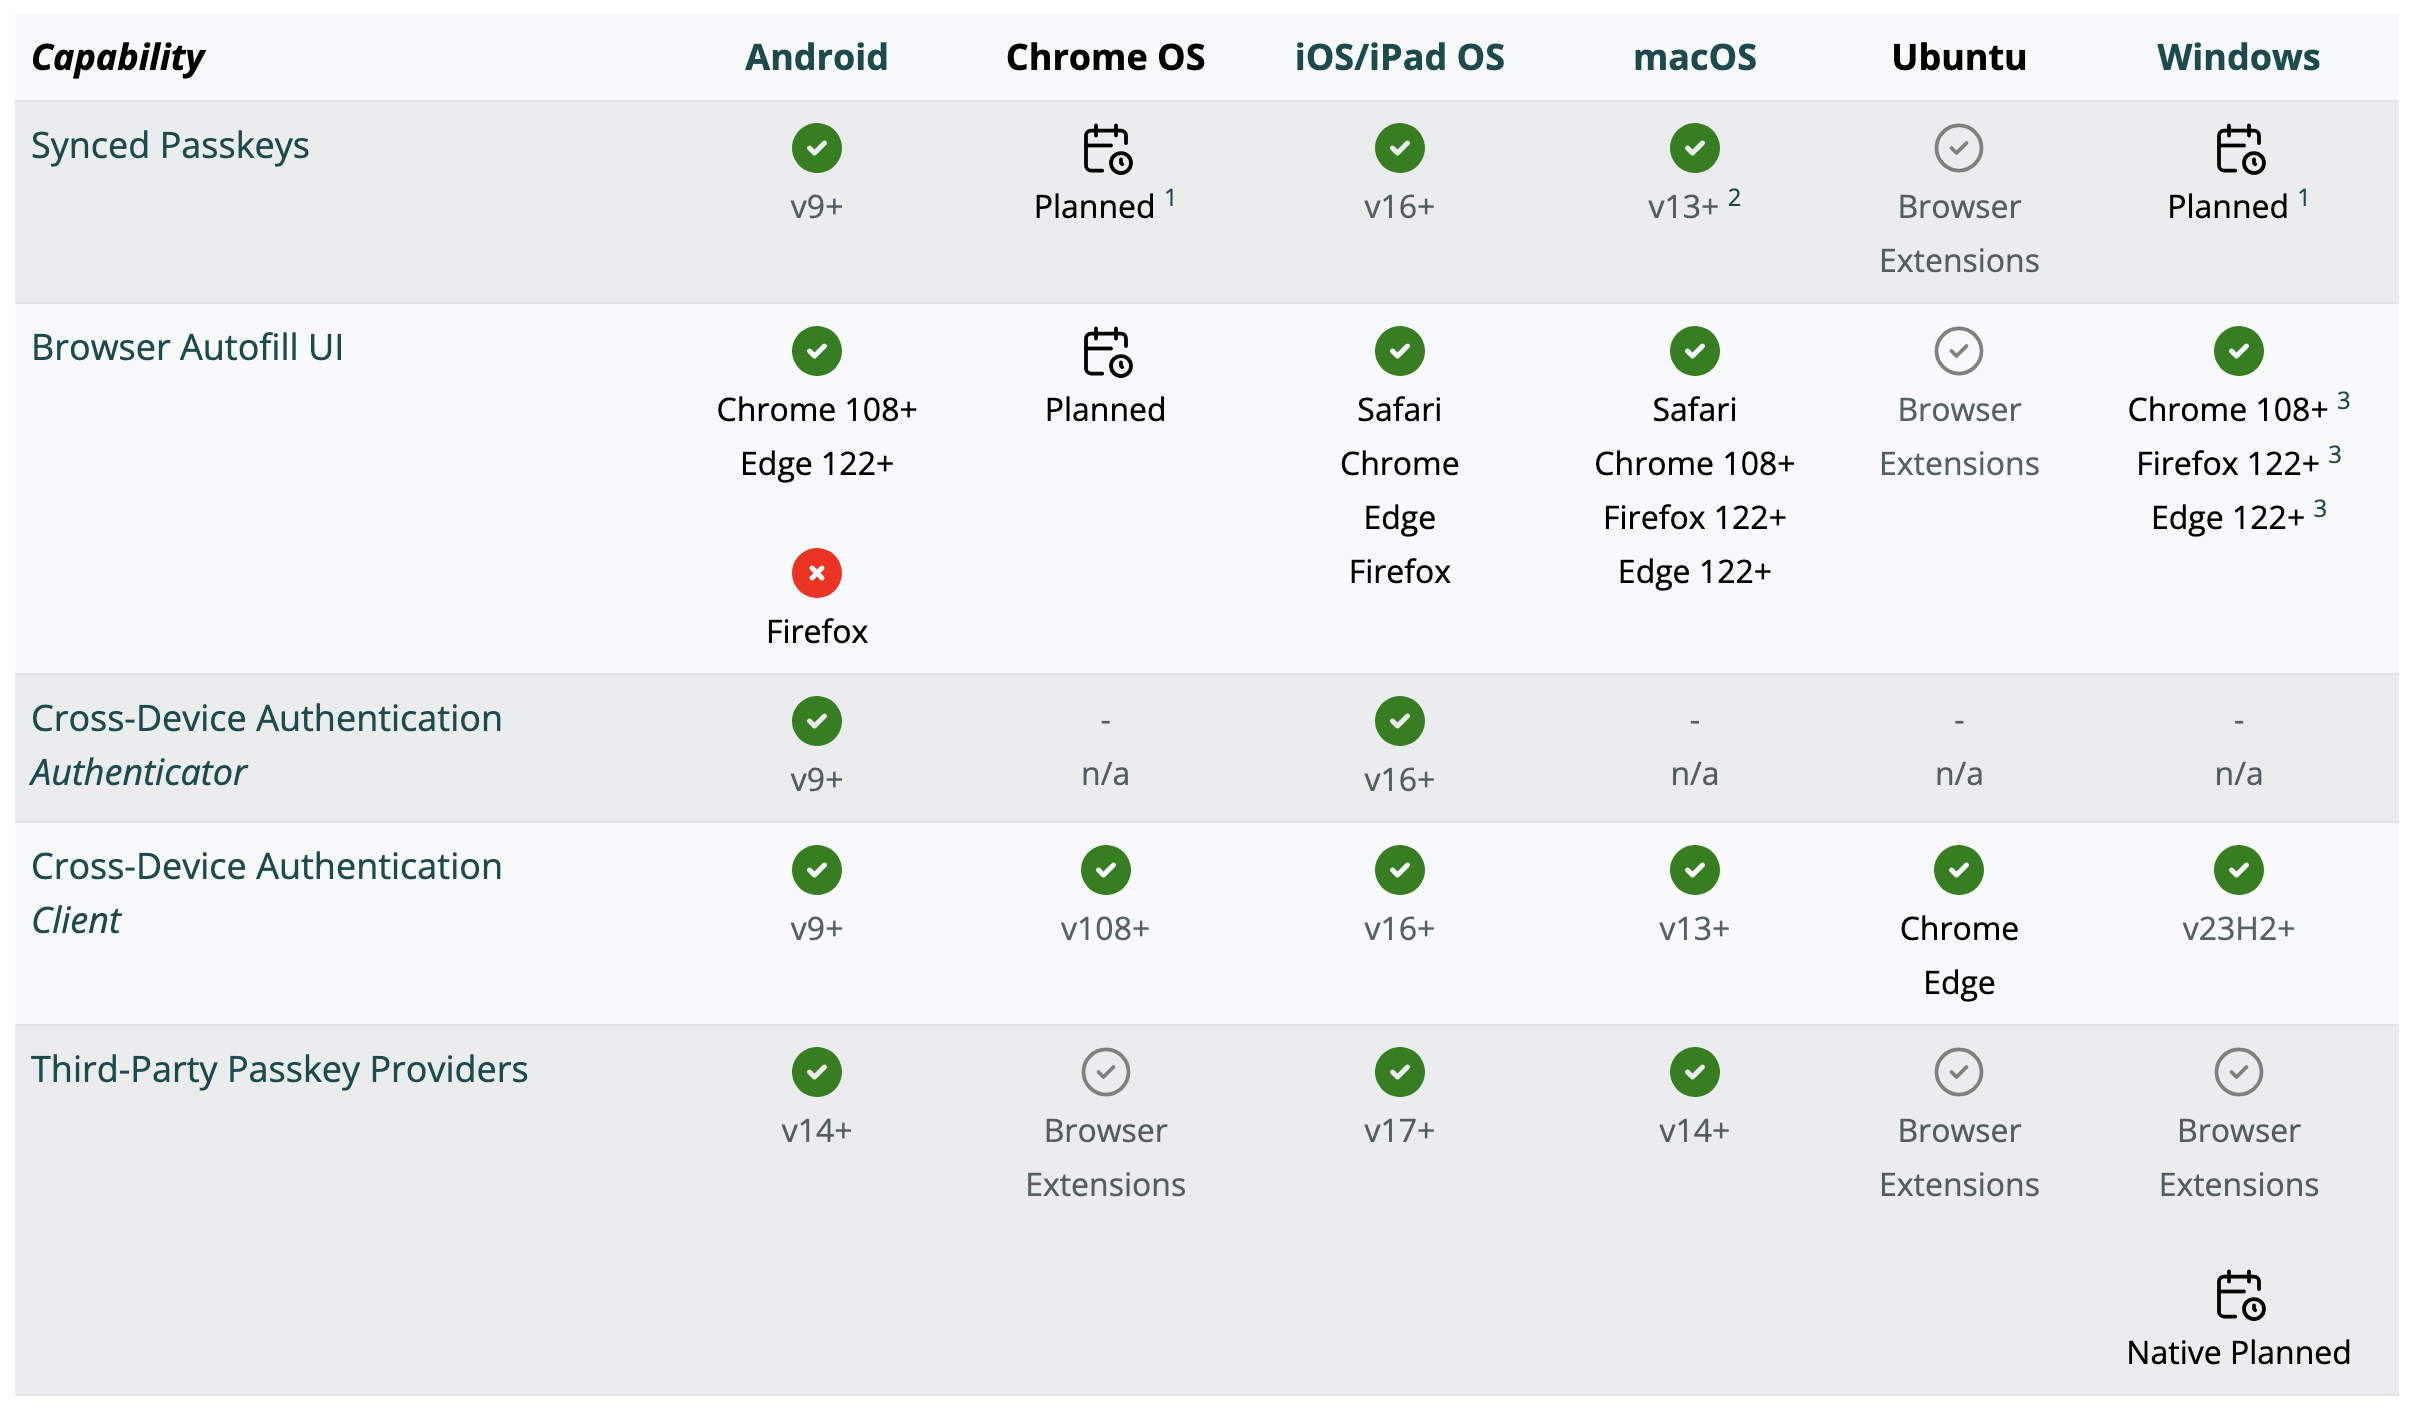This screenshot has height=1414, width=2412.
Task: Open Cross-Device Authentication Client link
Action: click(266, 893)
